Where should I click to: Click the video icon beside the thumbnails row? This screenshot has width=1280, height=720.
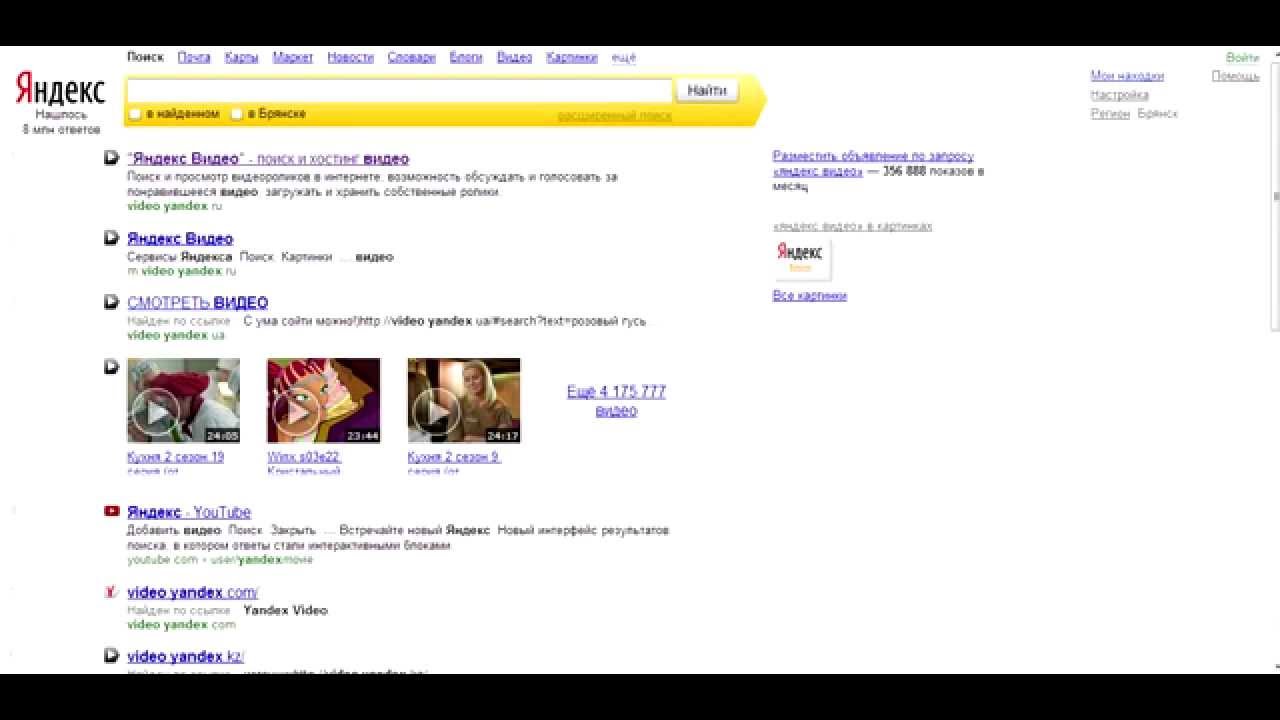pos(112,367)
